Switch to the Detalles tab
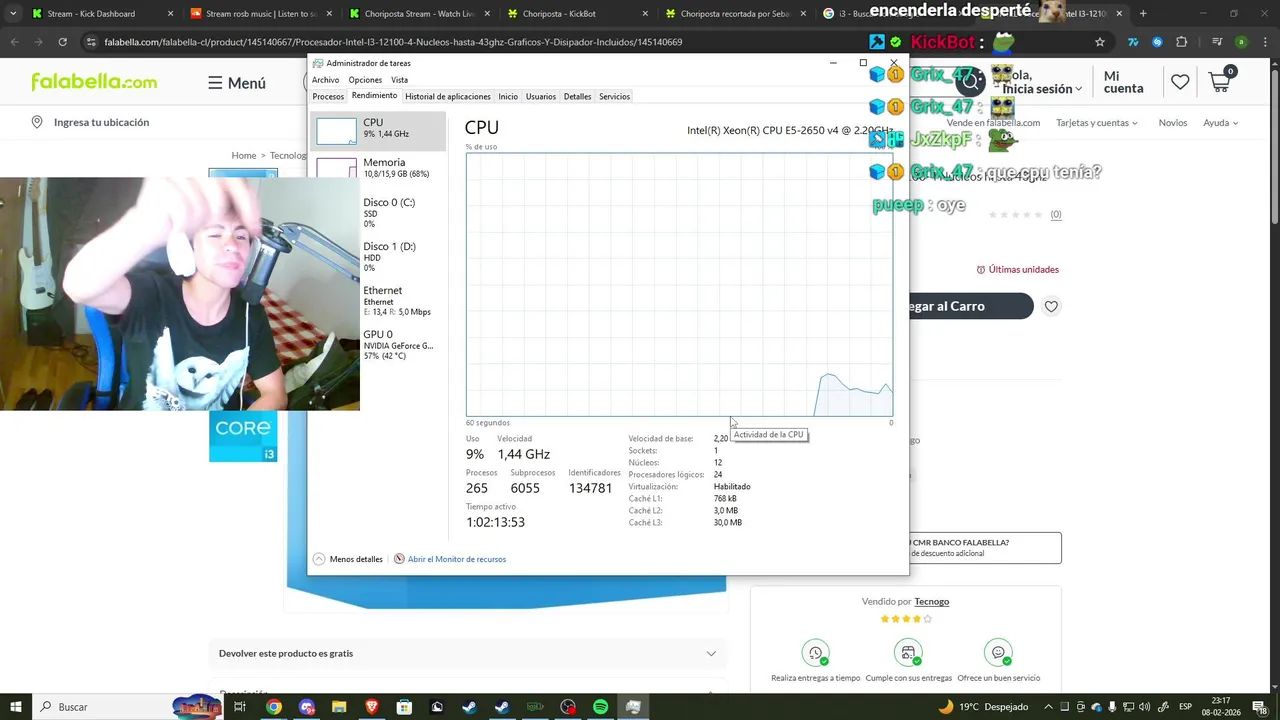Screen dimensions: 1280x720 [x=577, y=96]
